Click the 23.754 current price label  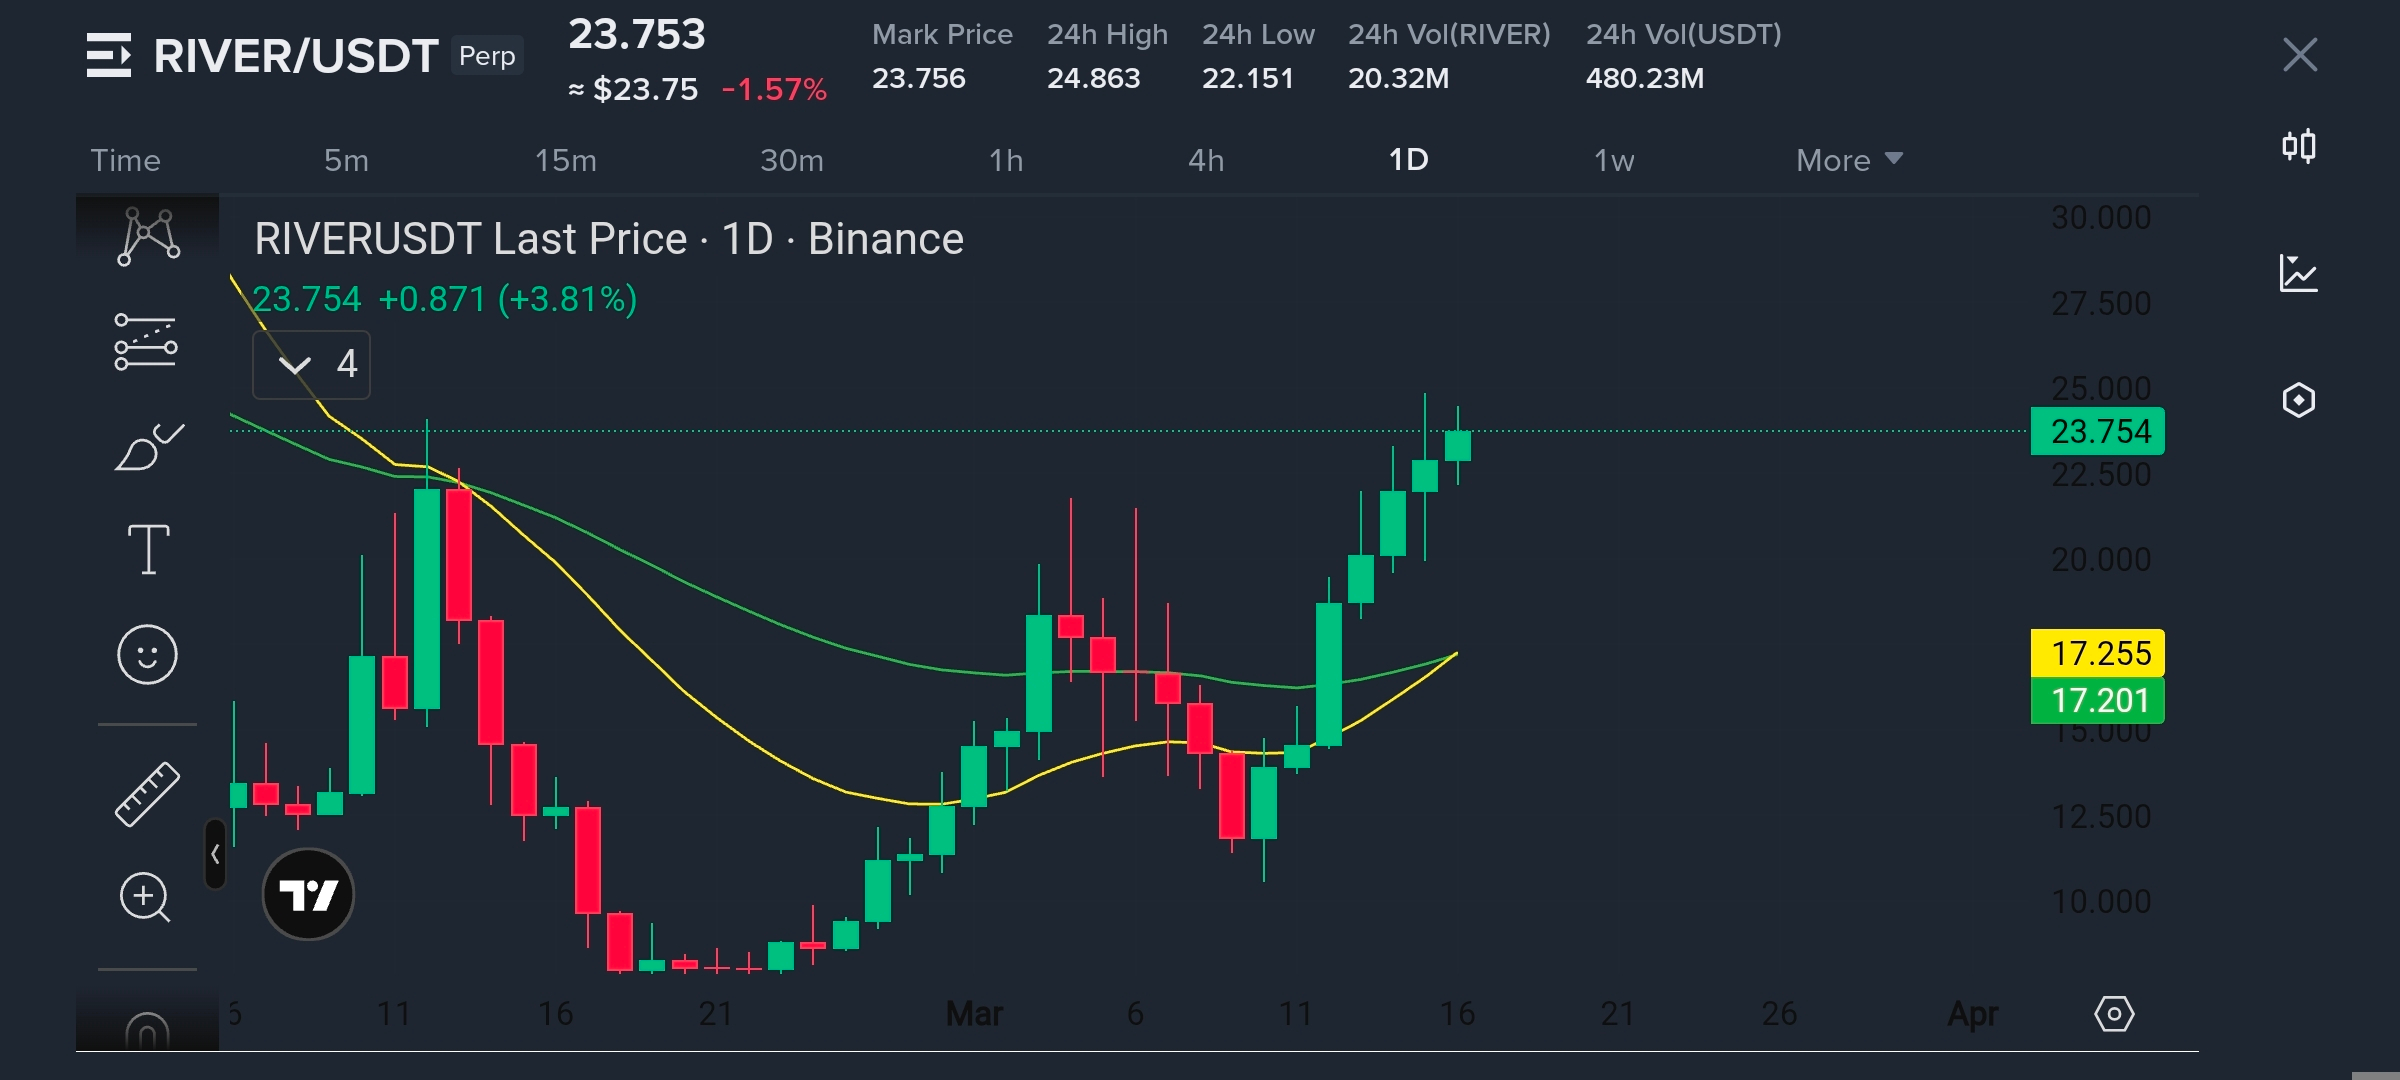[x=2097, y=432]
